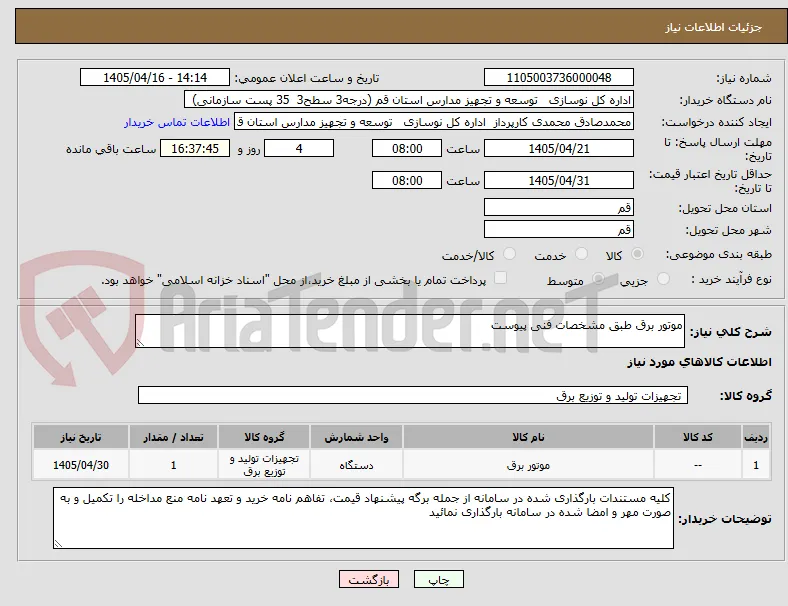Click the نام کالا column header
Image resolution: width=788 pixels, height=606 pixels.
point(528,437)
